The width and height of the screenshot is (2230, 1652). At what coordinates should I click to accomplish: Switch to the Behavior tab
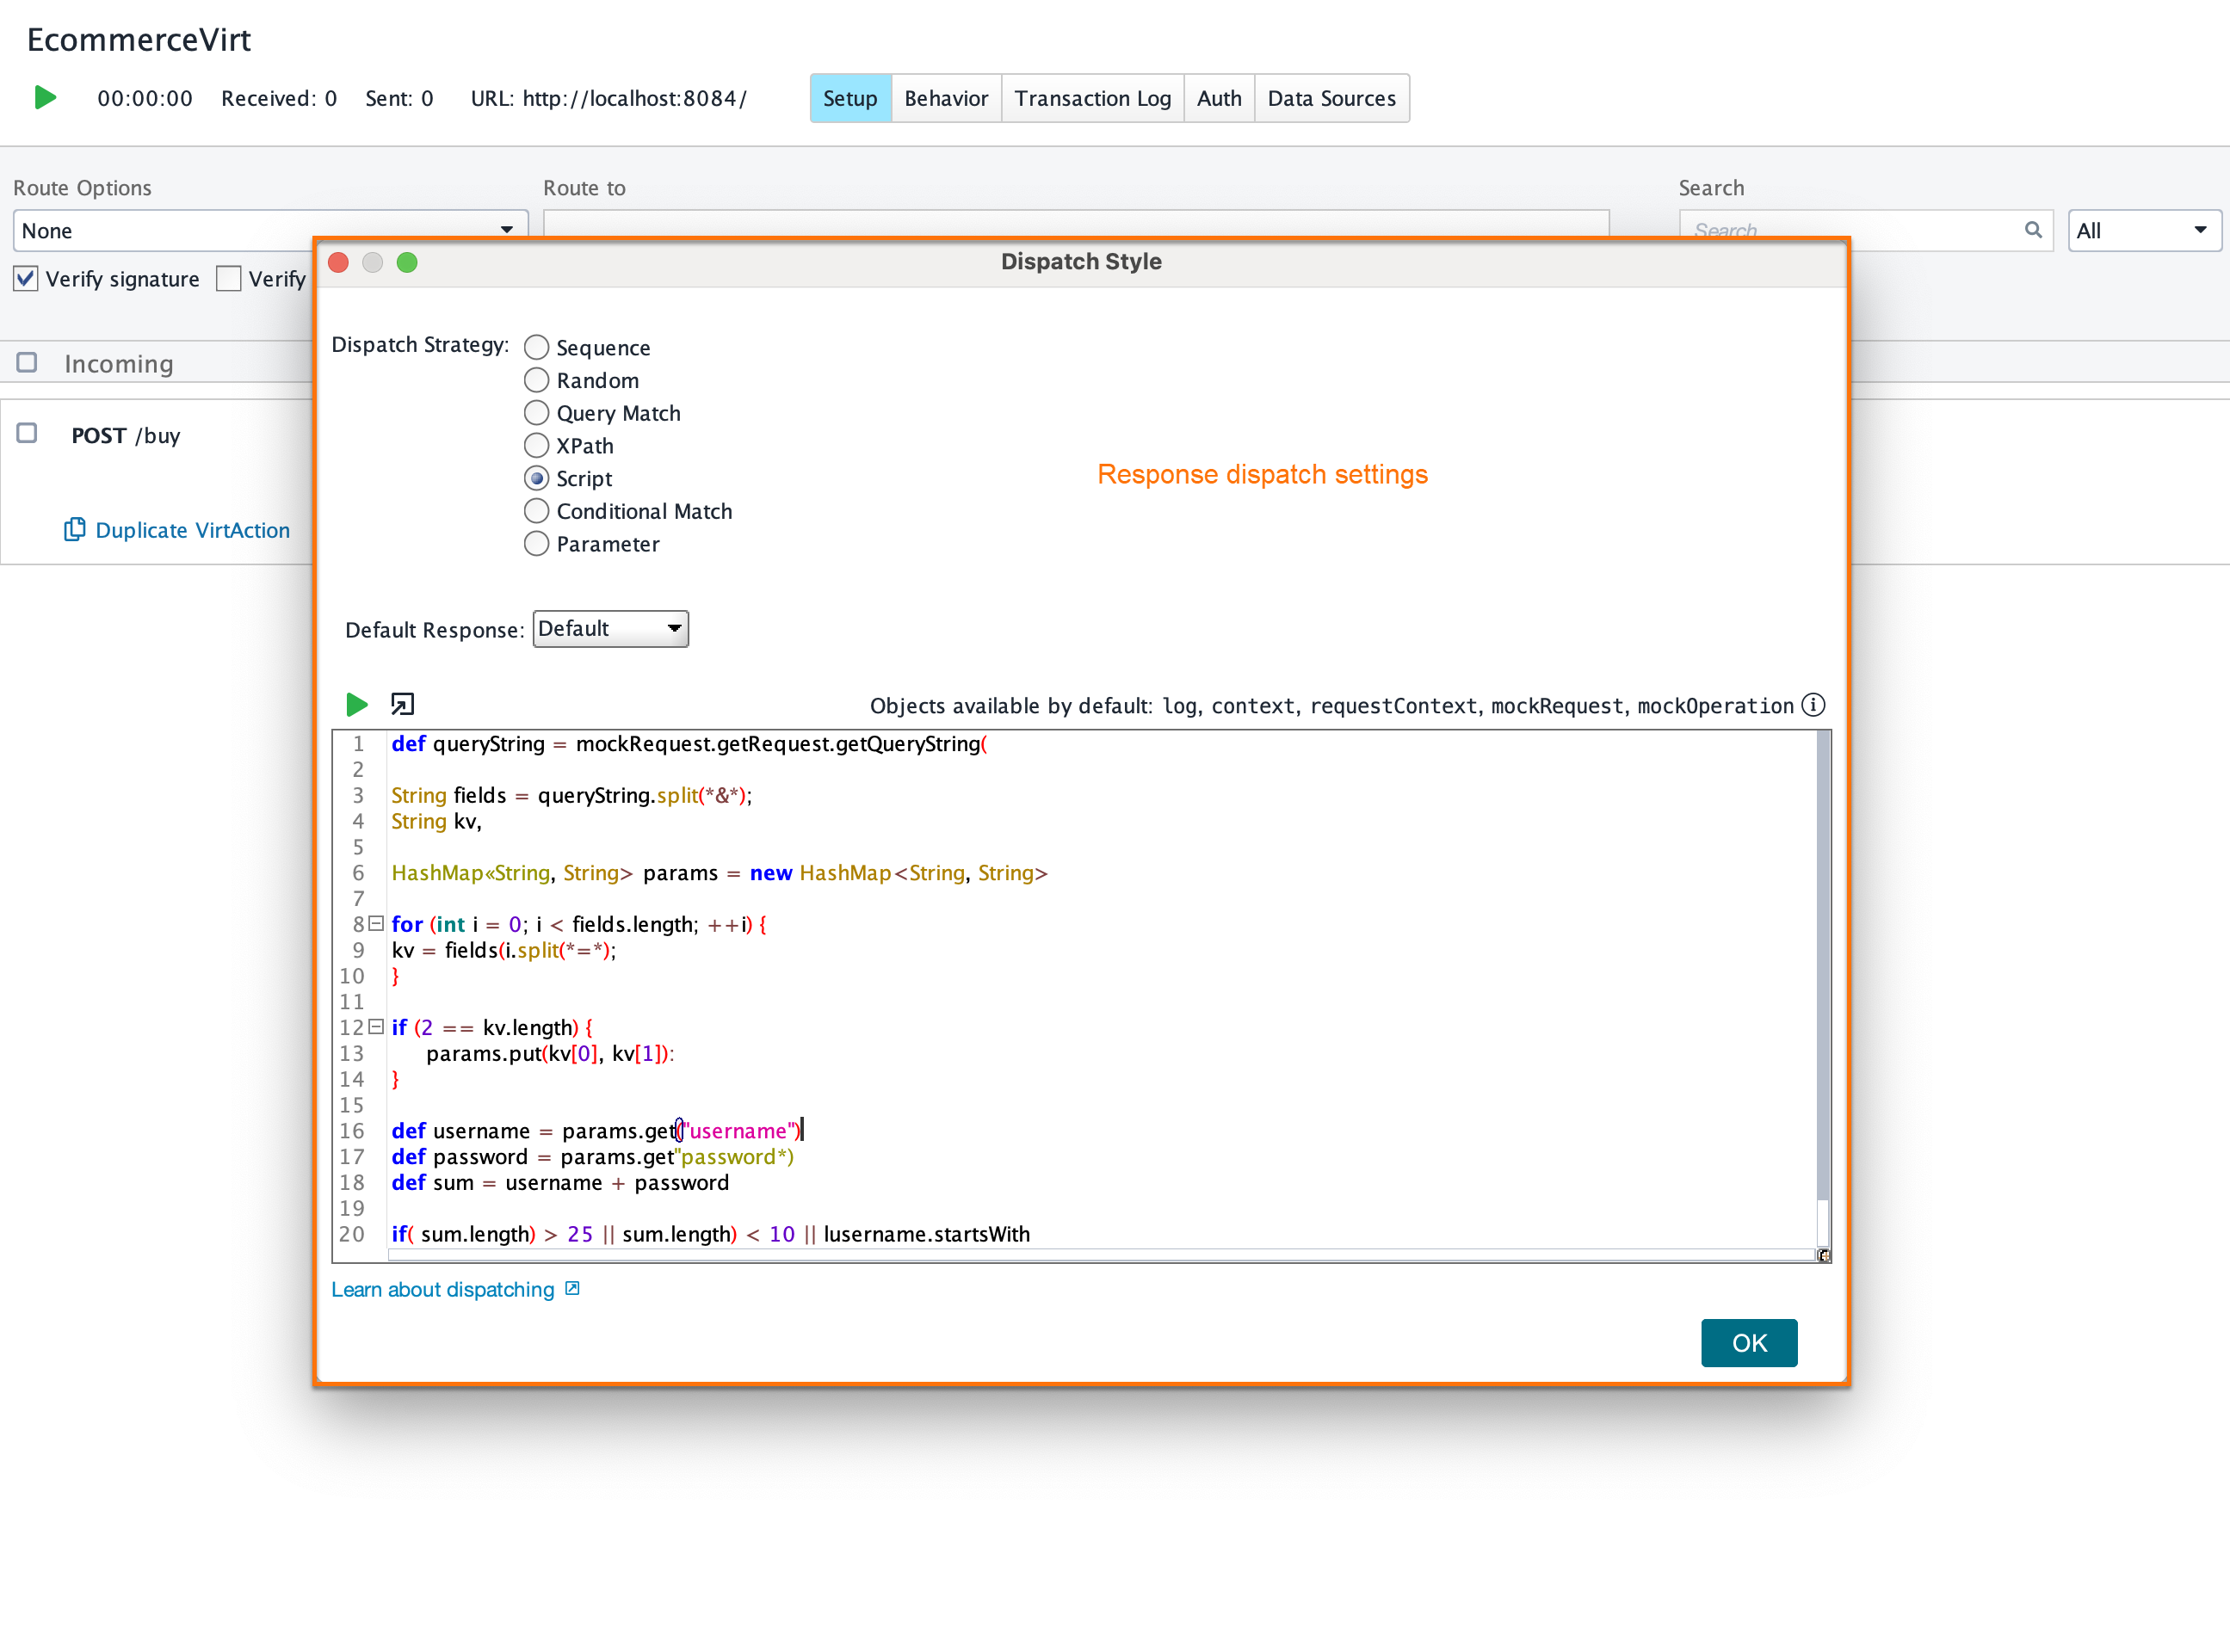pos(945,97)
